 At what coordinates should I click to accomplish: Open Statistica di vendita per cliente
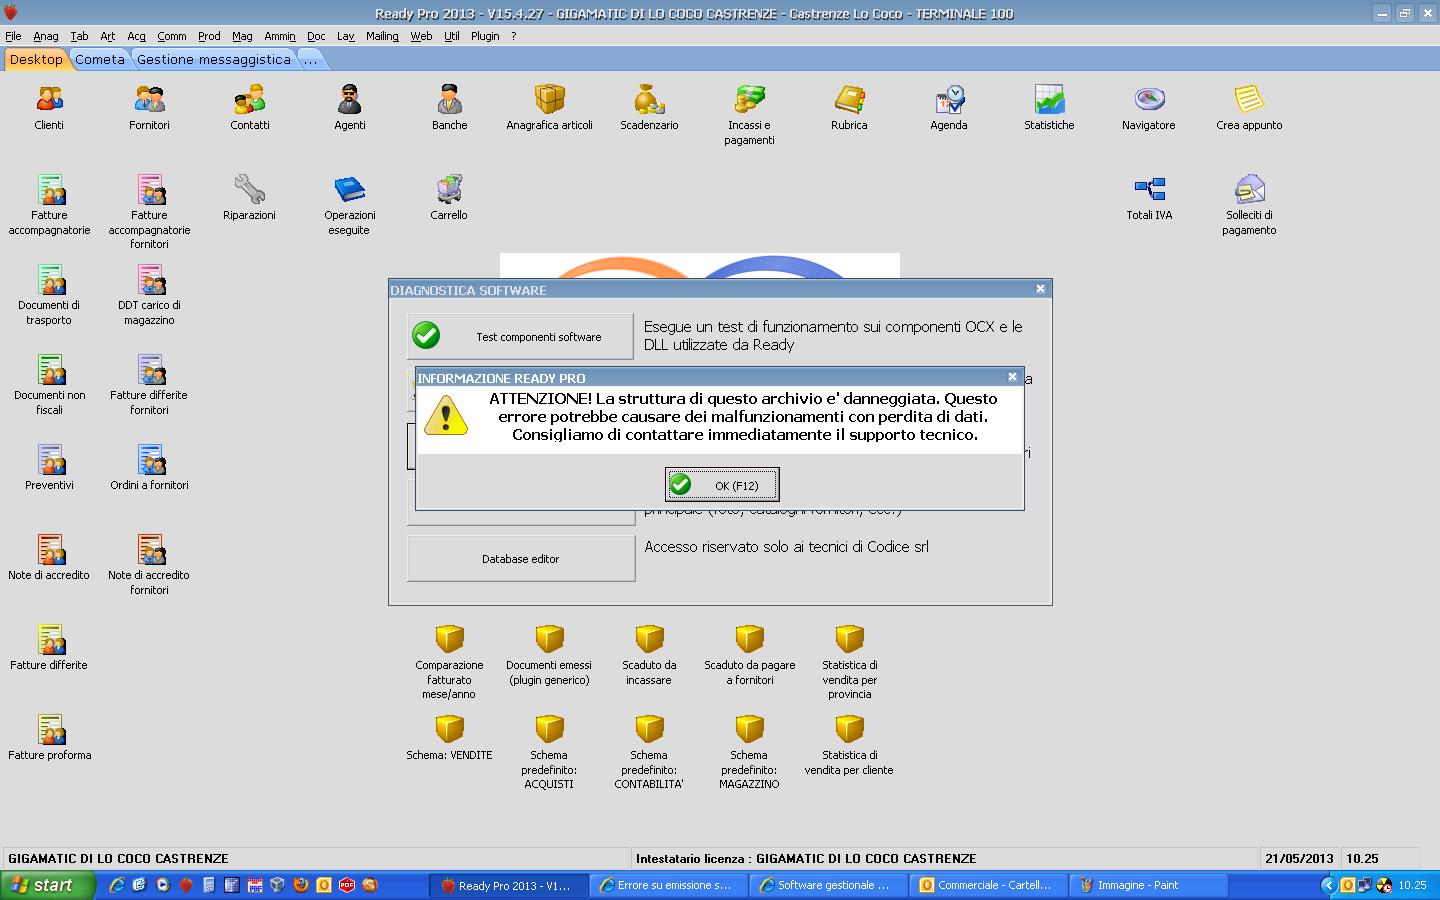click(x=849, y=730)
